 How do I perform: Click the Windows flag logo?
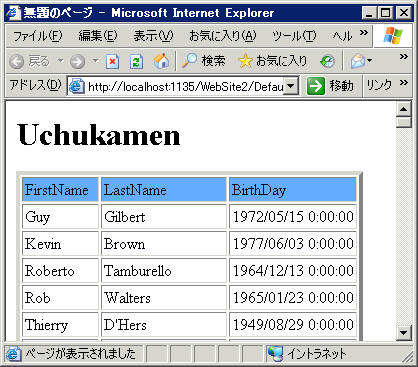[x=393, y=36]
